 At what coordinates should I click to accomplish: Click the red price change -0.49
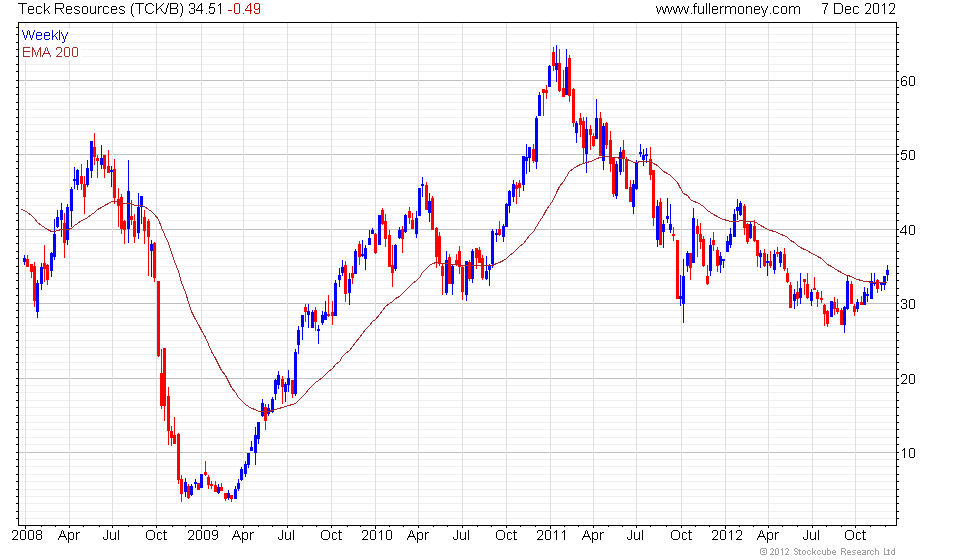coord(244,9)
